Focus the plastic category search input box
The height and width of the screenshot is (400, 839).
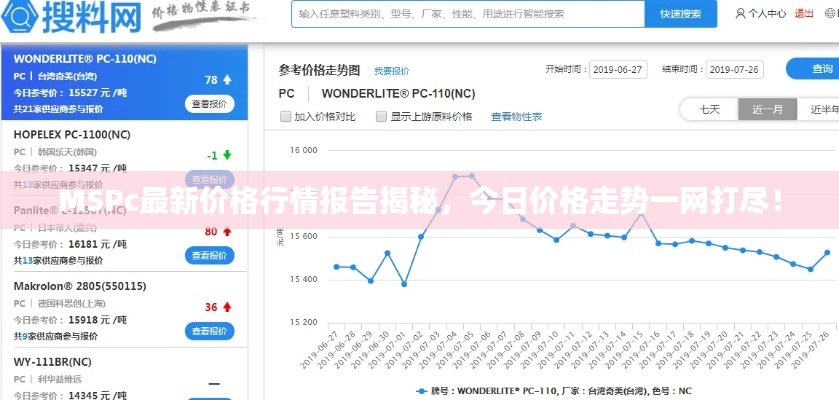[465, 14]
